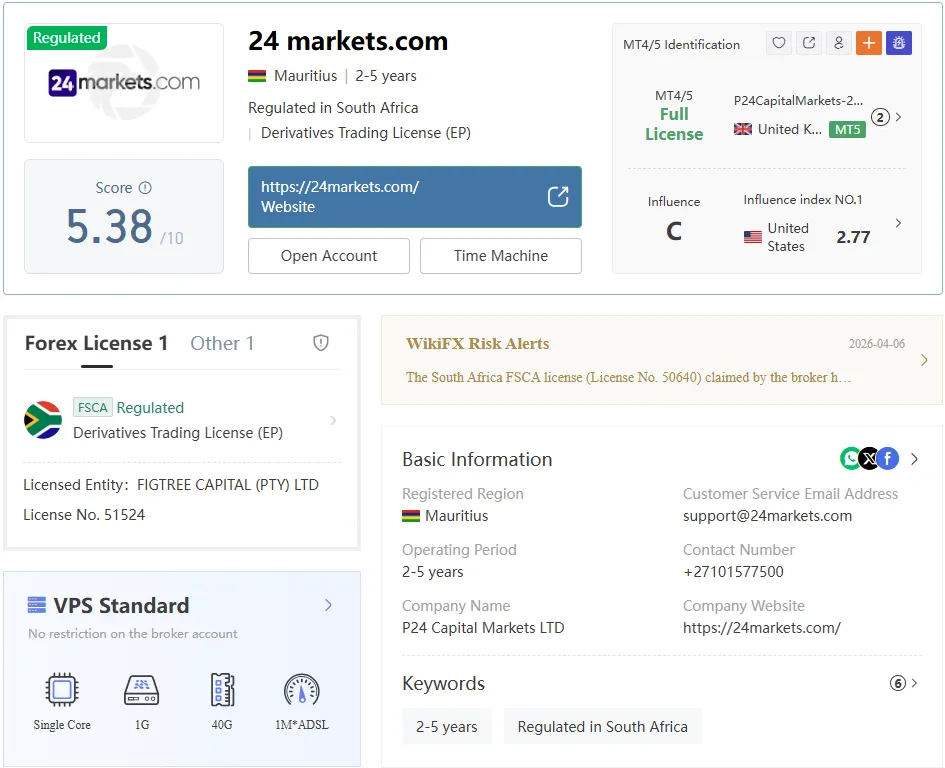The image size is (945, 768).
Task: Expand the MT4/5 Full License row chevron
Action: [x=899, y=117]
